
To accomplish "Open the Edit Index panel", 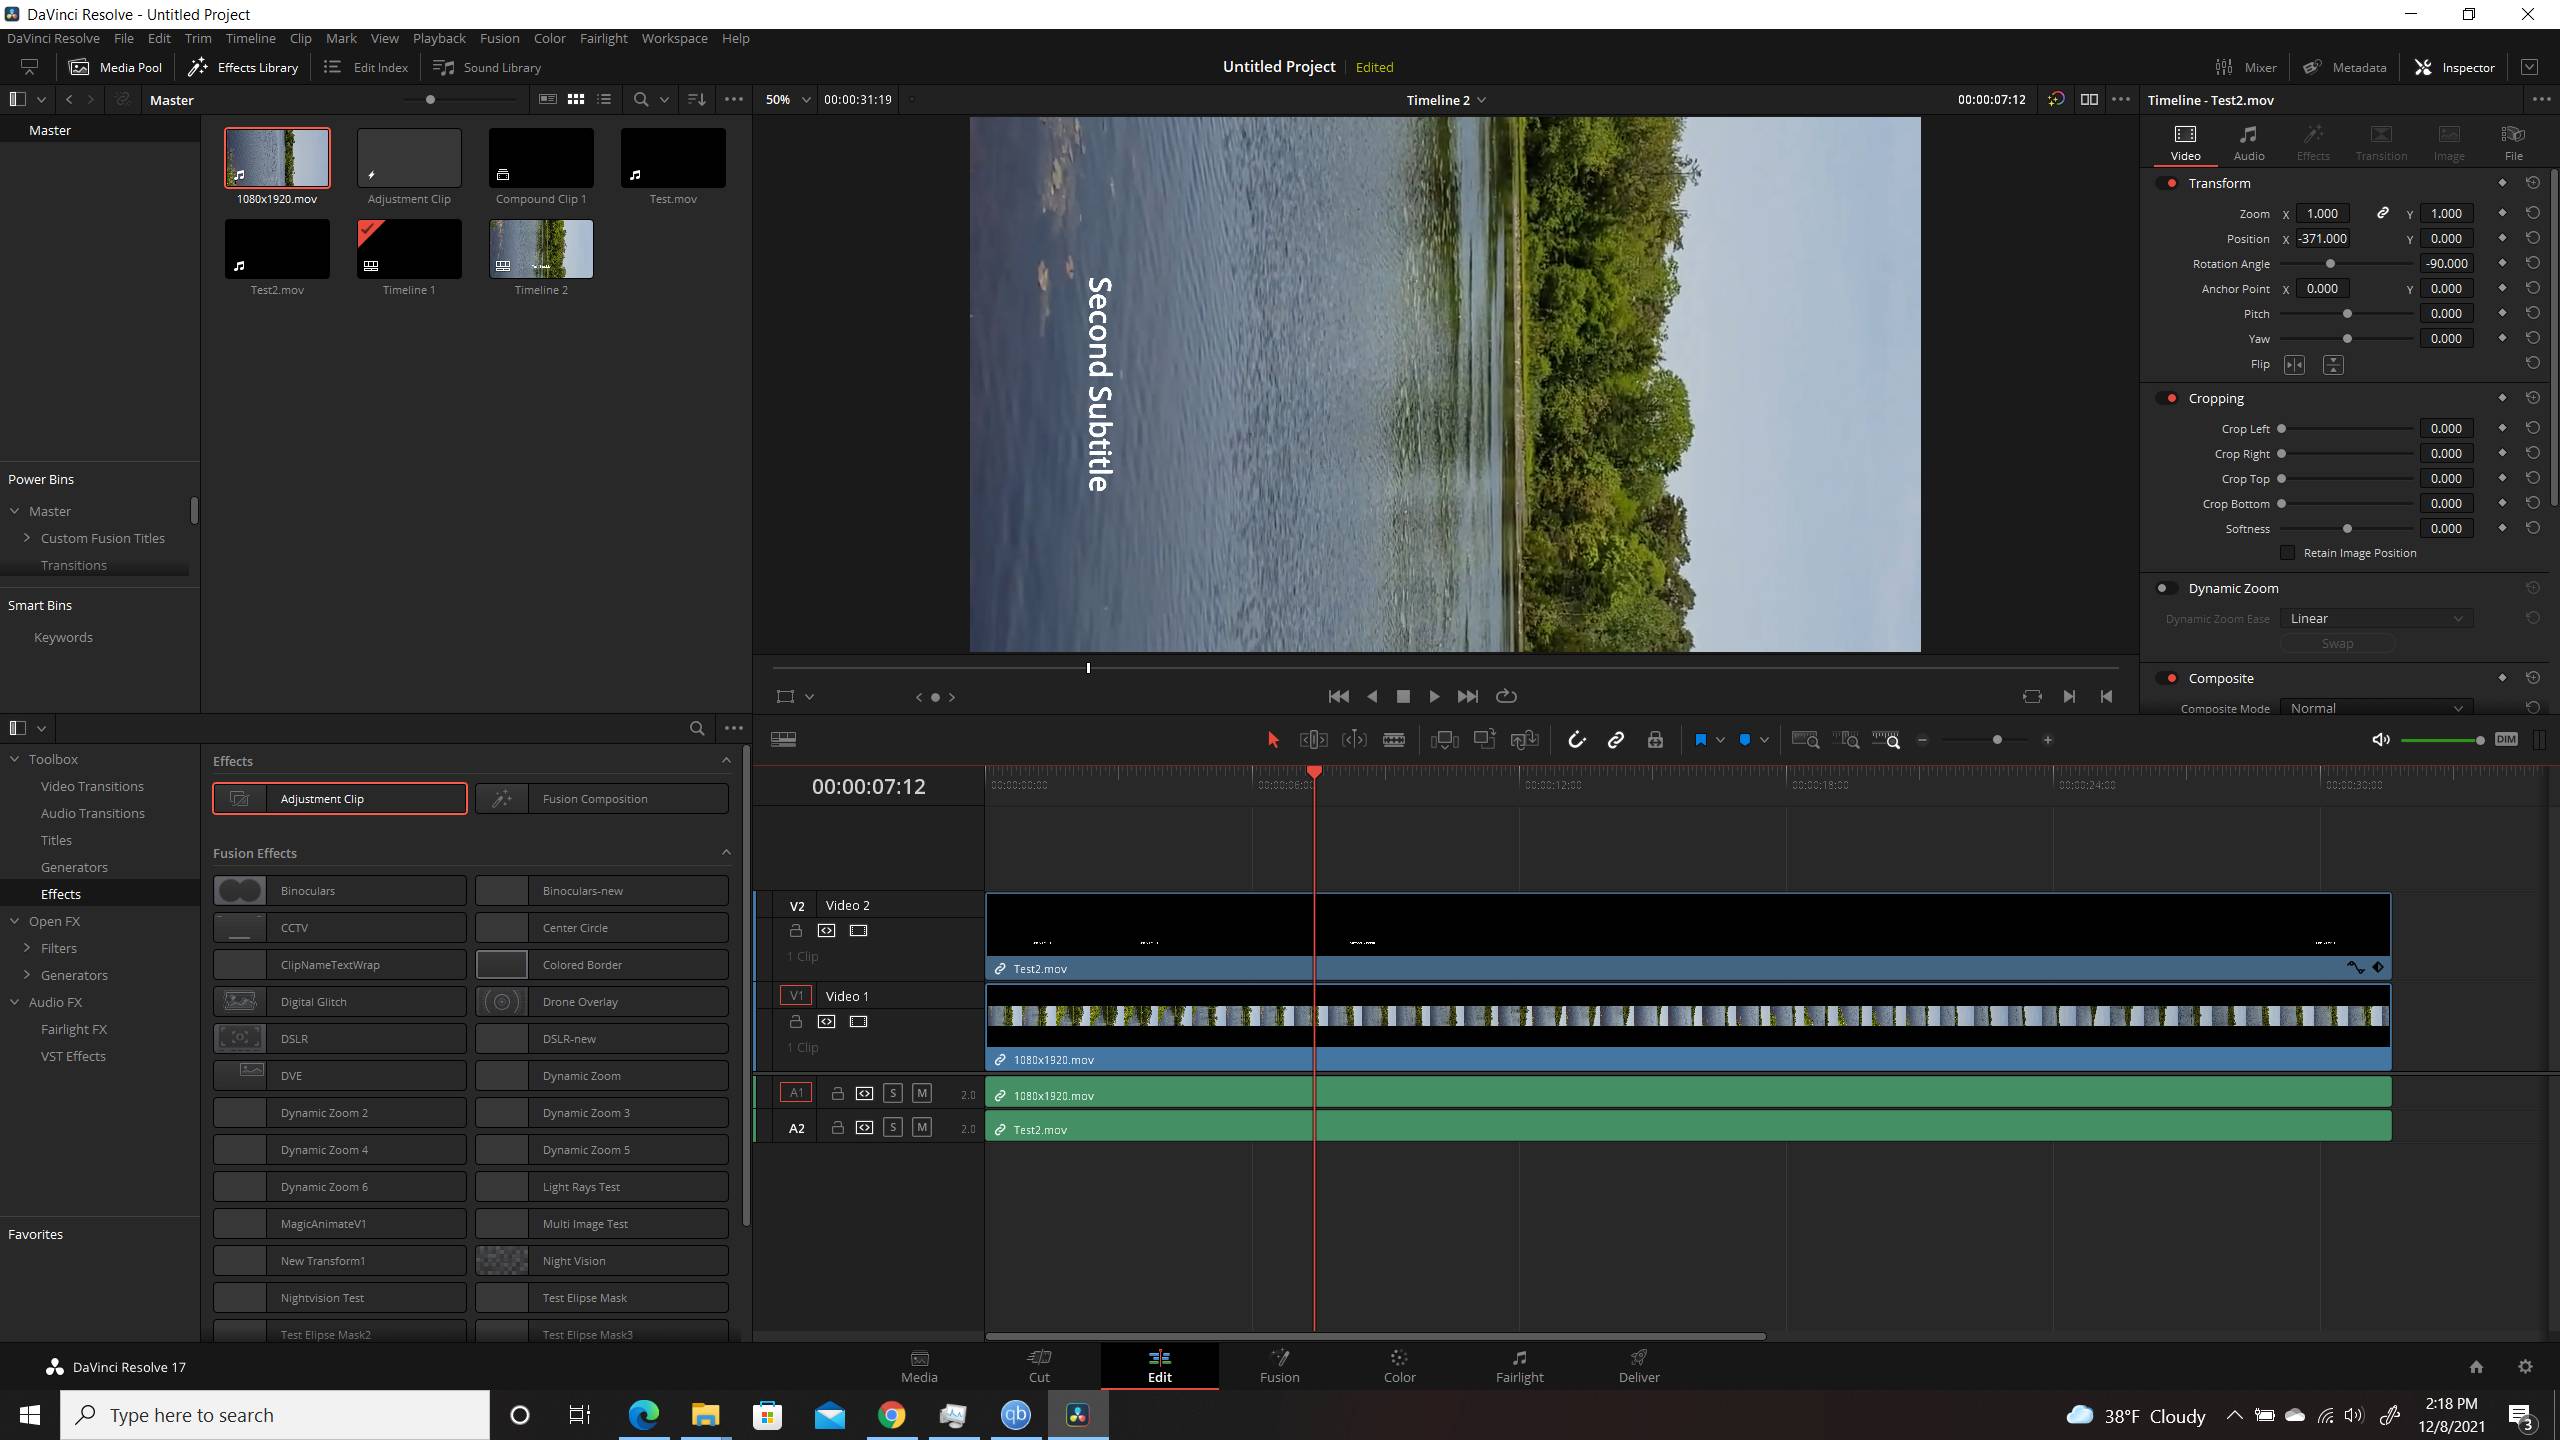I will (x=366, y=67).
